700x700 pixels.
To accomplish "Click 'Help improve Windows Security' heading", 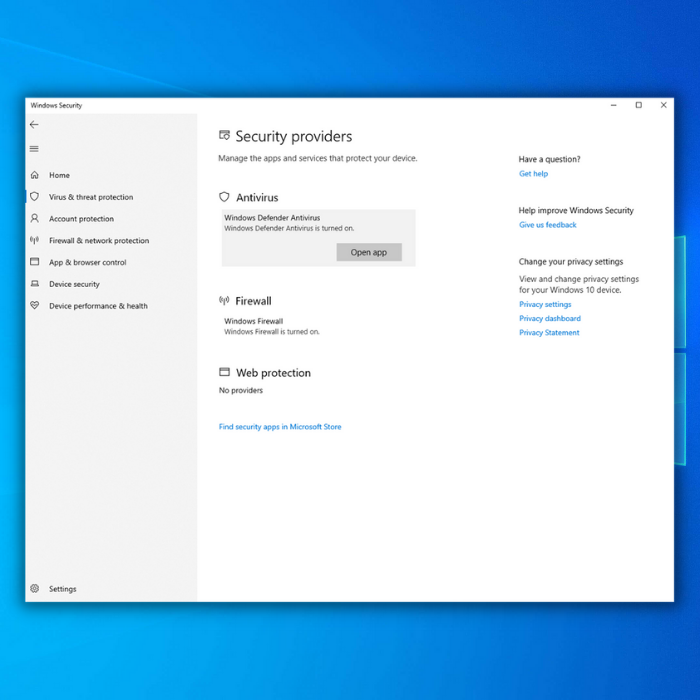I will pos(576,210).
